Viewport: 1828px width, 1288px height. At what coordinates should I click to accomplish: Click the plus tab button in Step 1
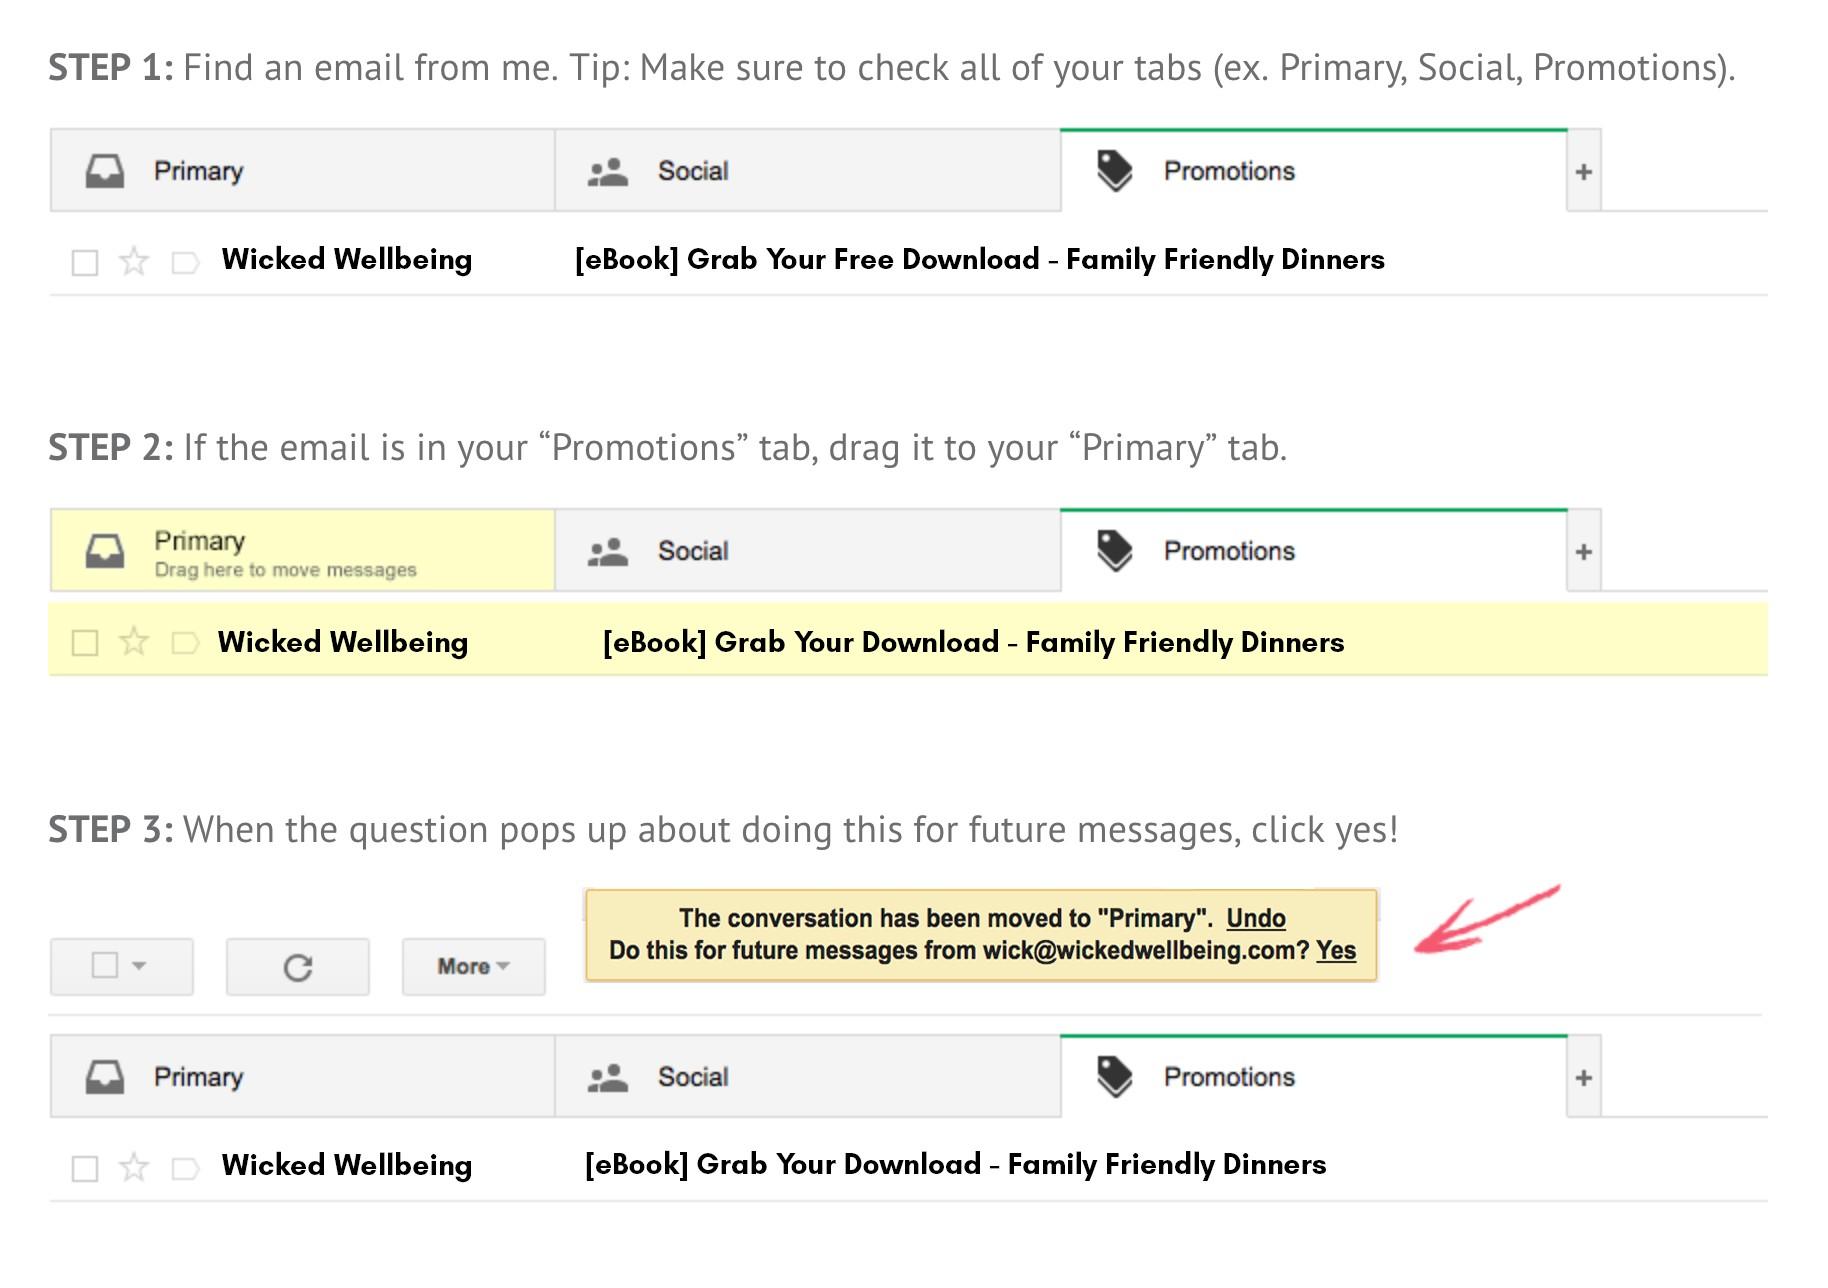(1584, 172)
